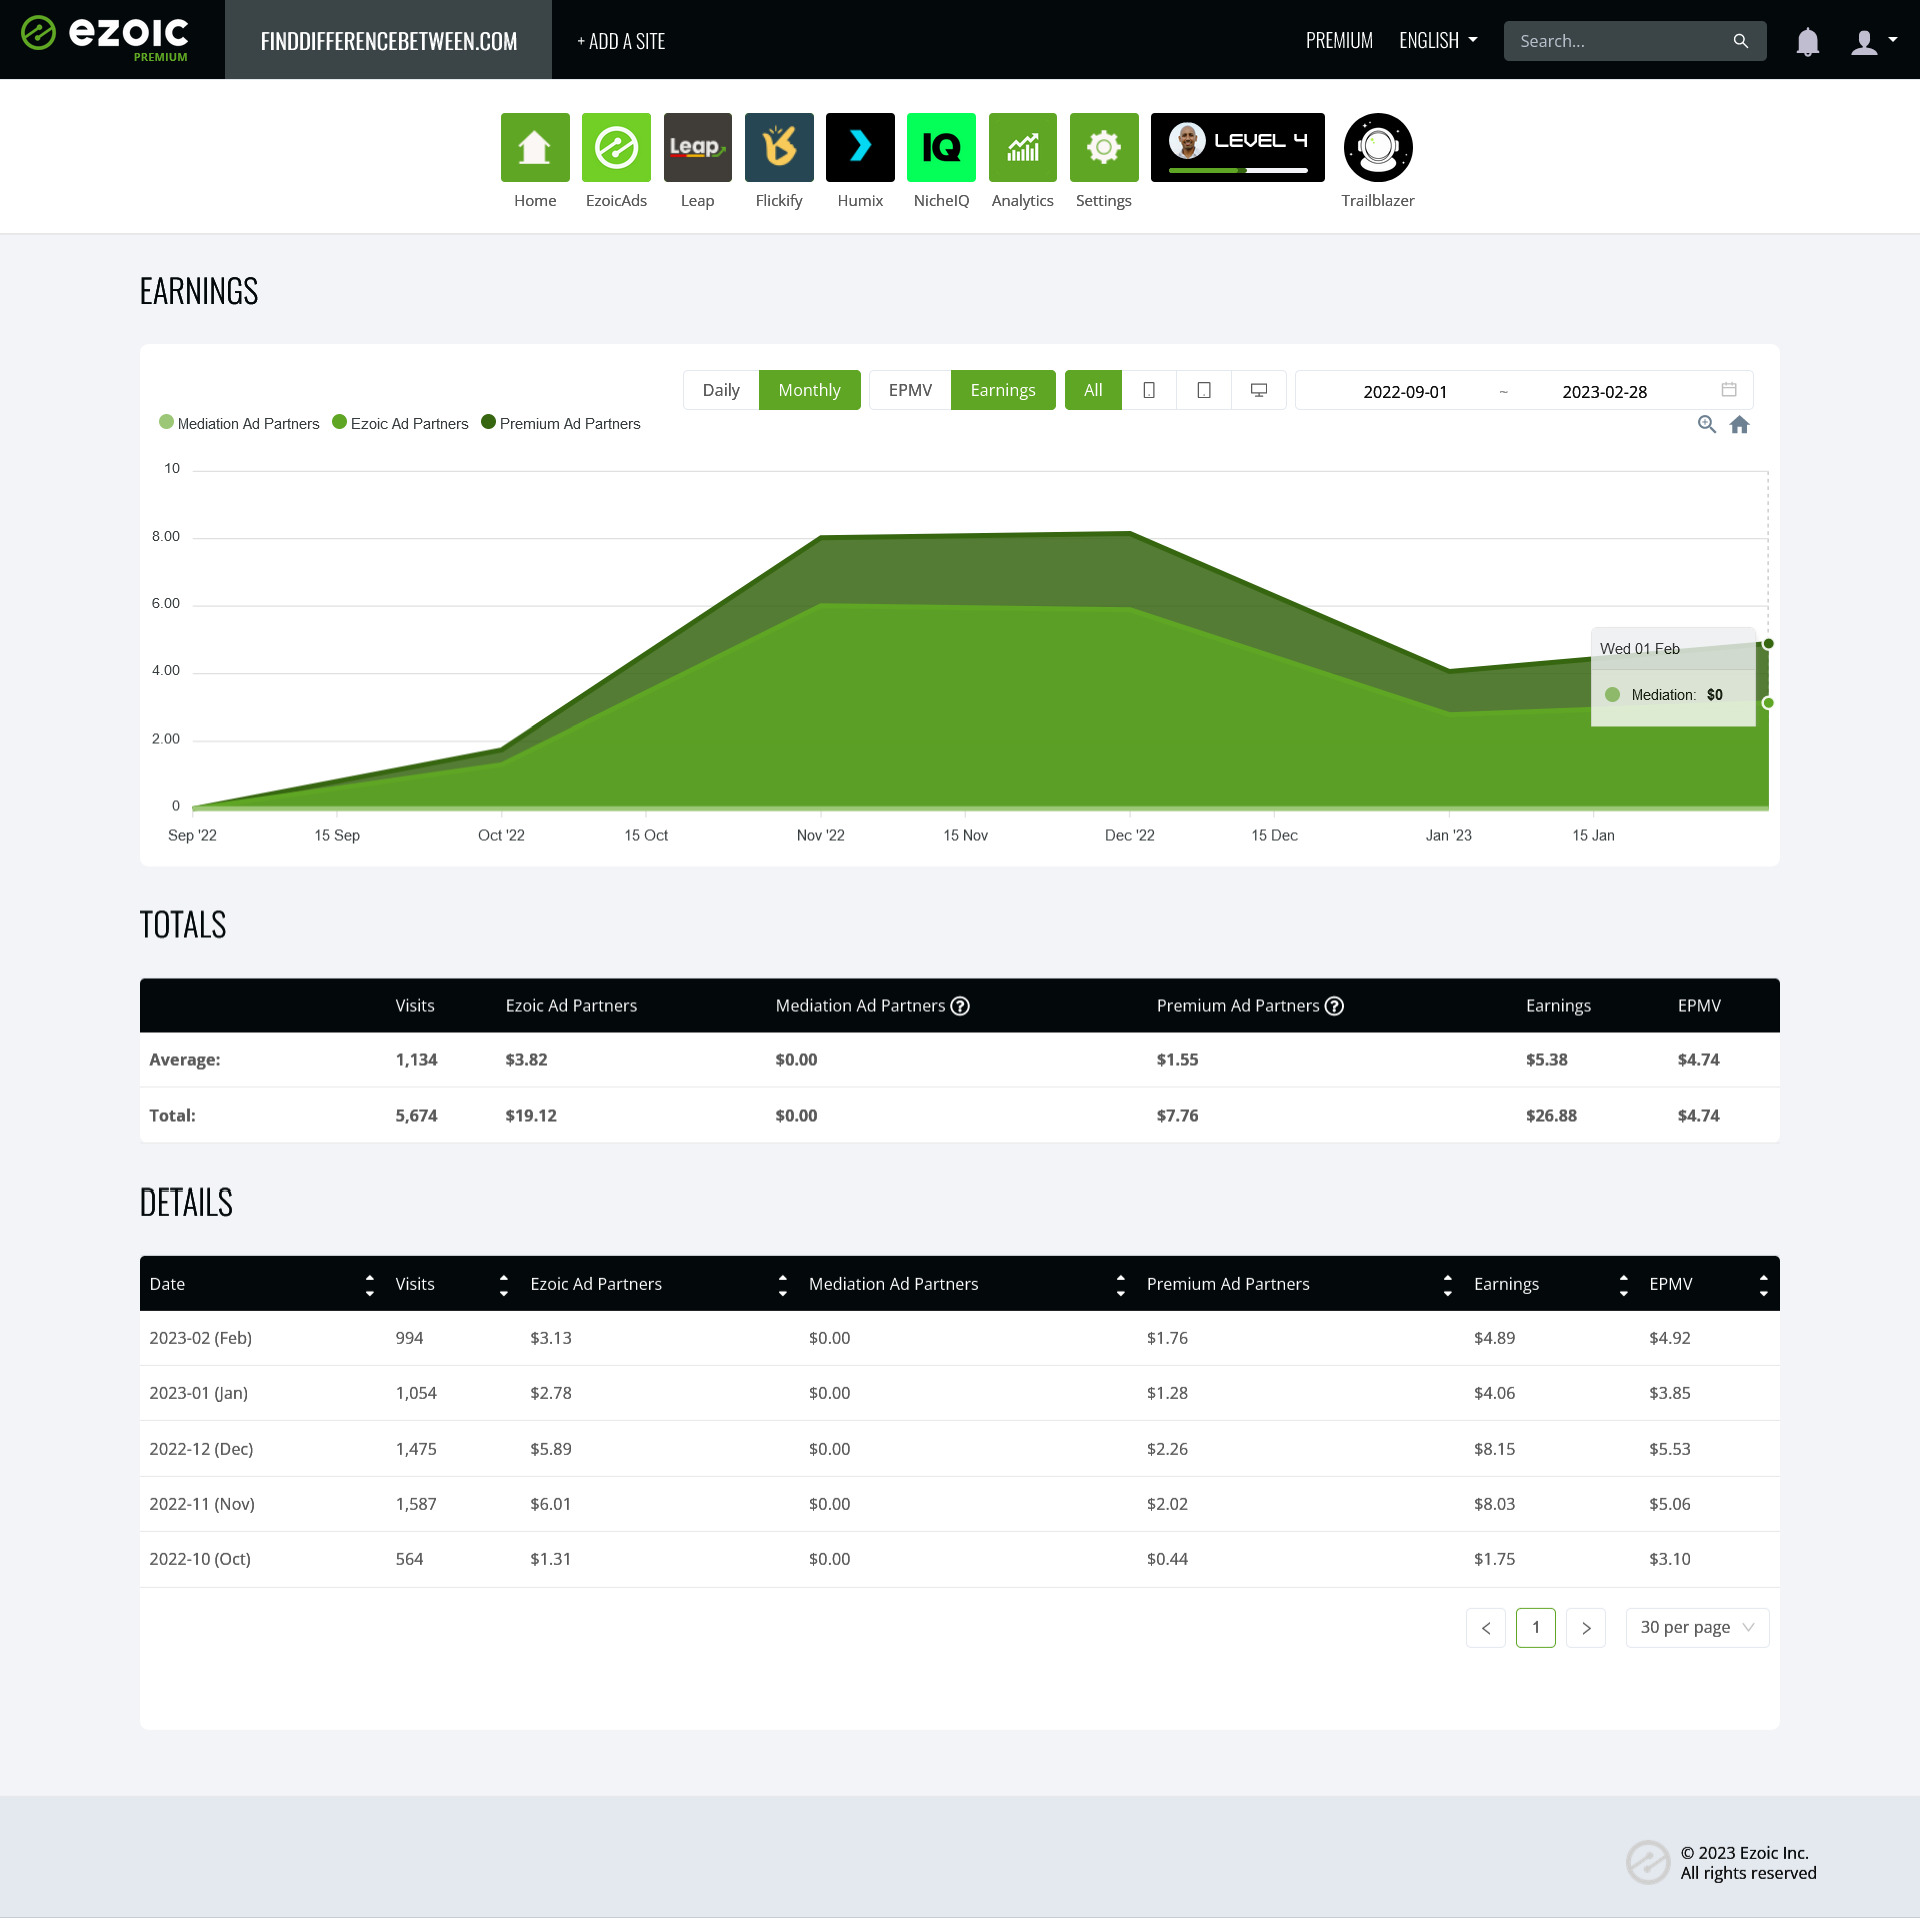Select All devices filter

tap(1093, 390)
